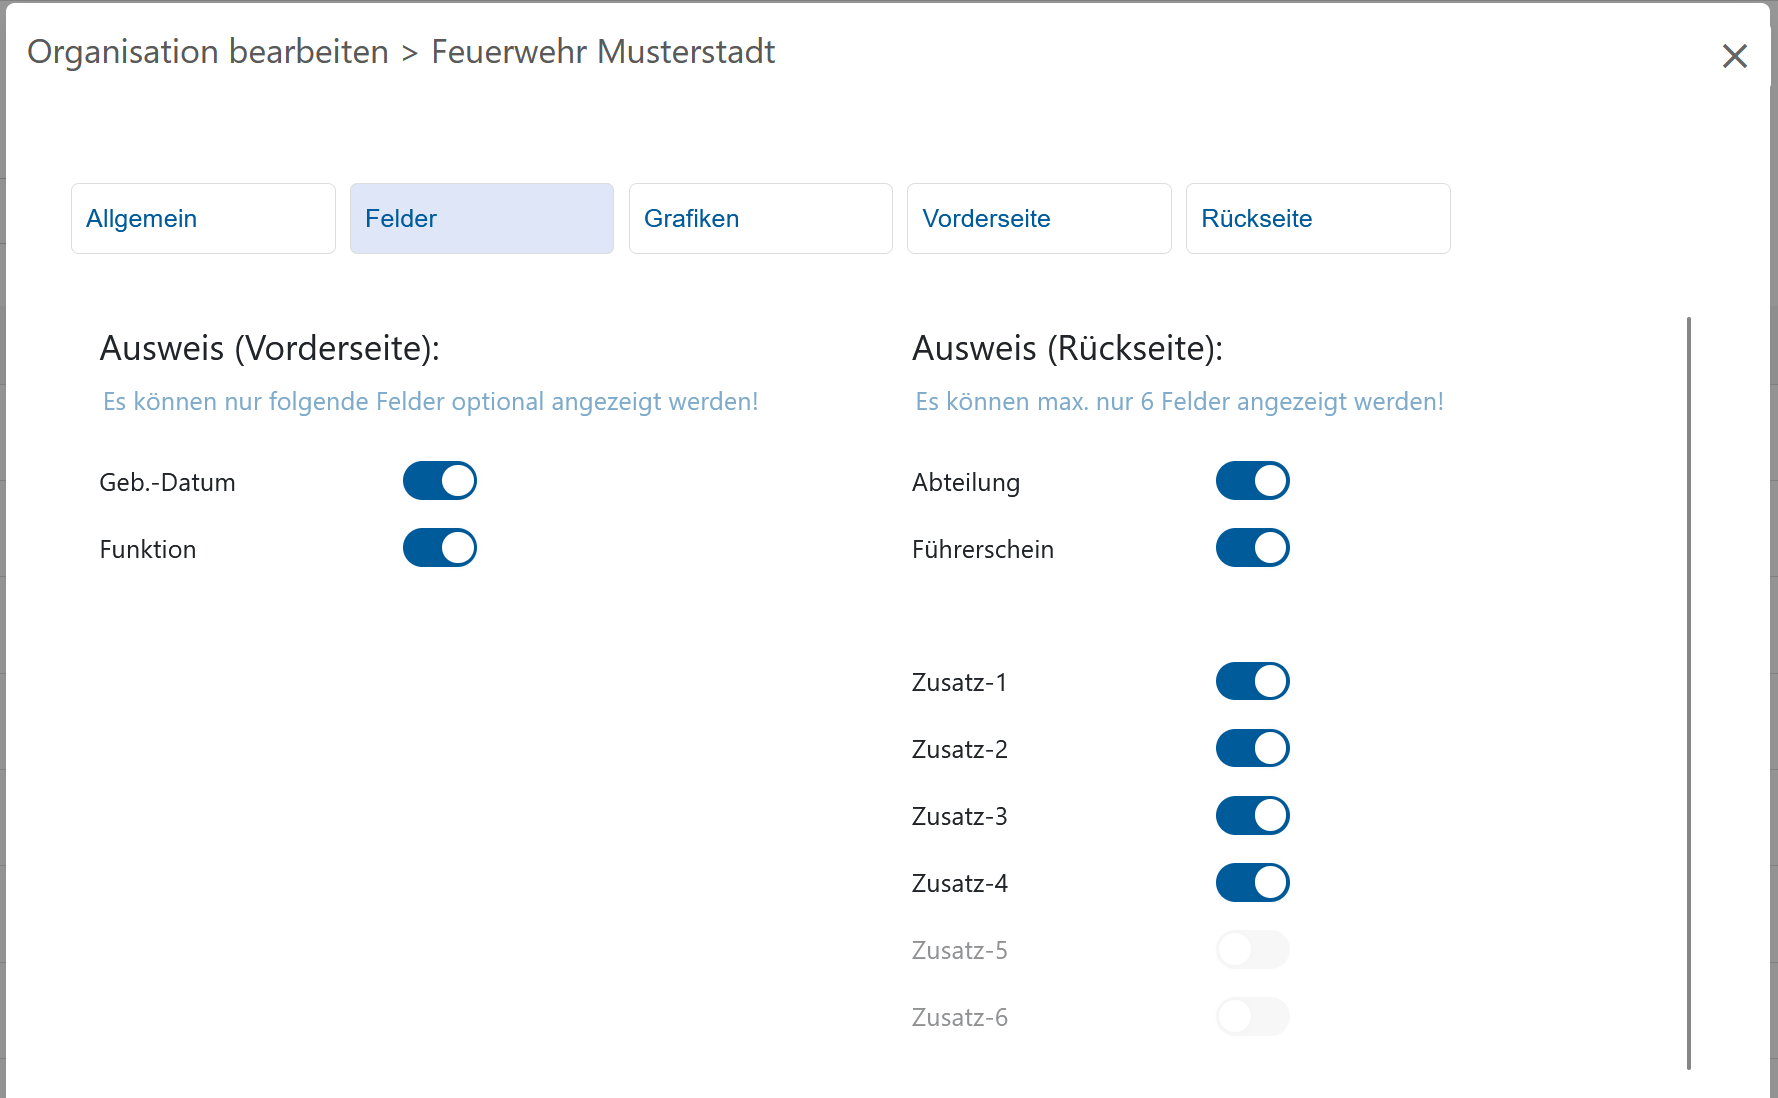
Task: Switch off the Zusatz-1 toggle
Action: point(1253,681)
